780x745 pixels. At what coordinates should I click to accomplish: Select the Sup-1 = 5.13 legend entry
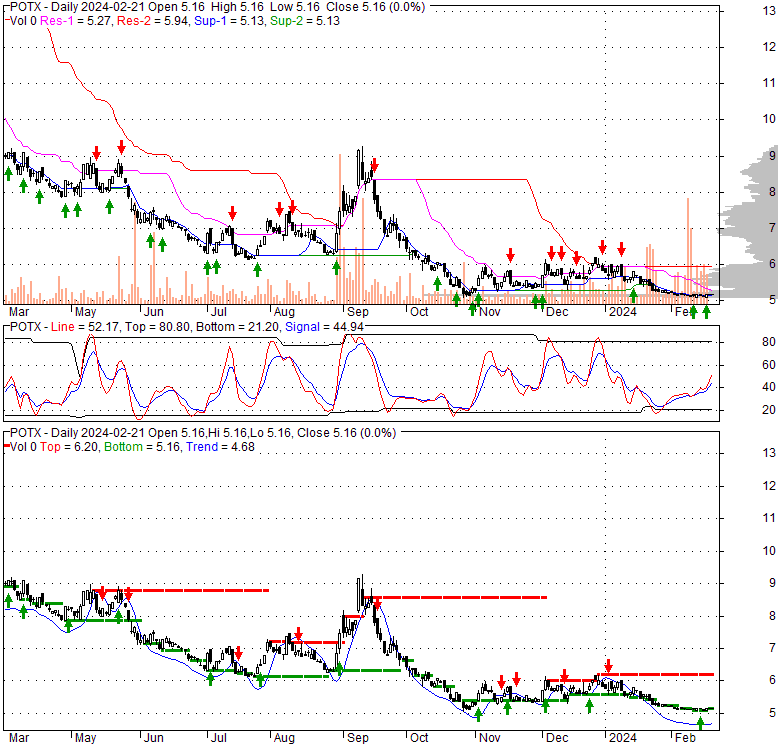[x=229, y=21]
